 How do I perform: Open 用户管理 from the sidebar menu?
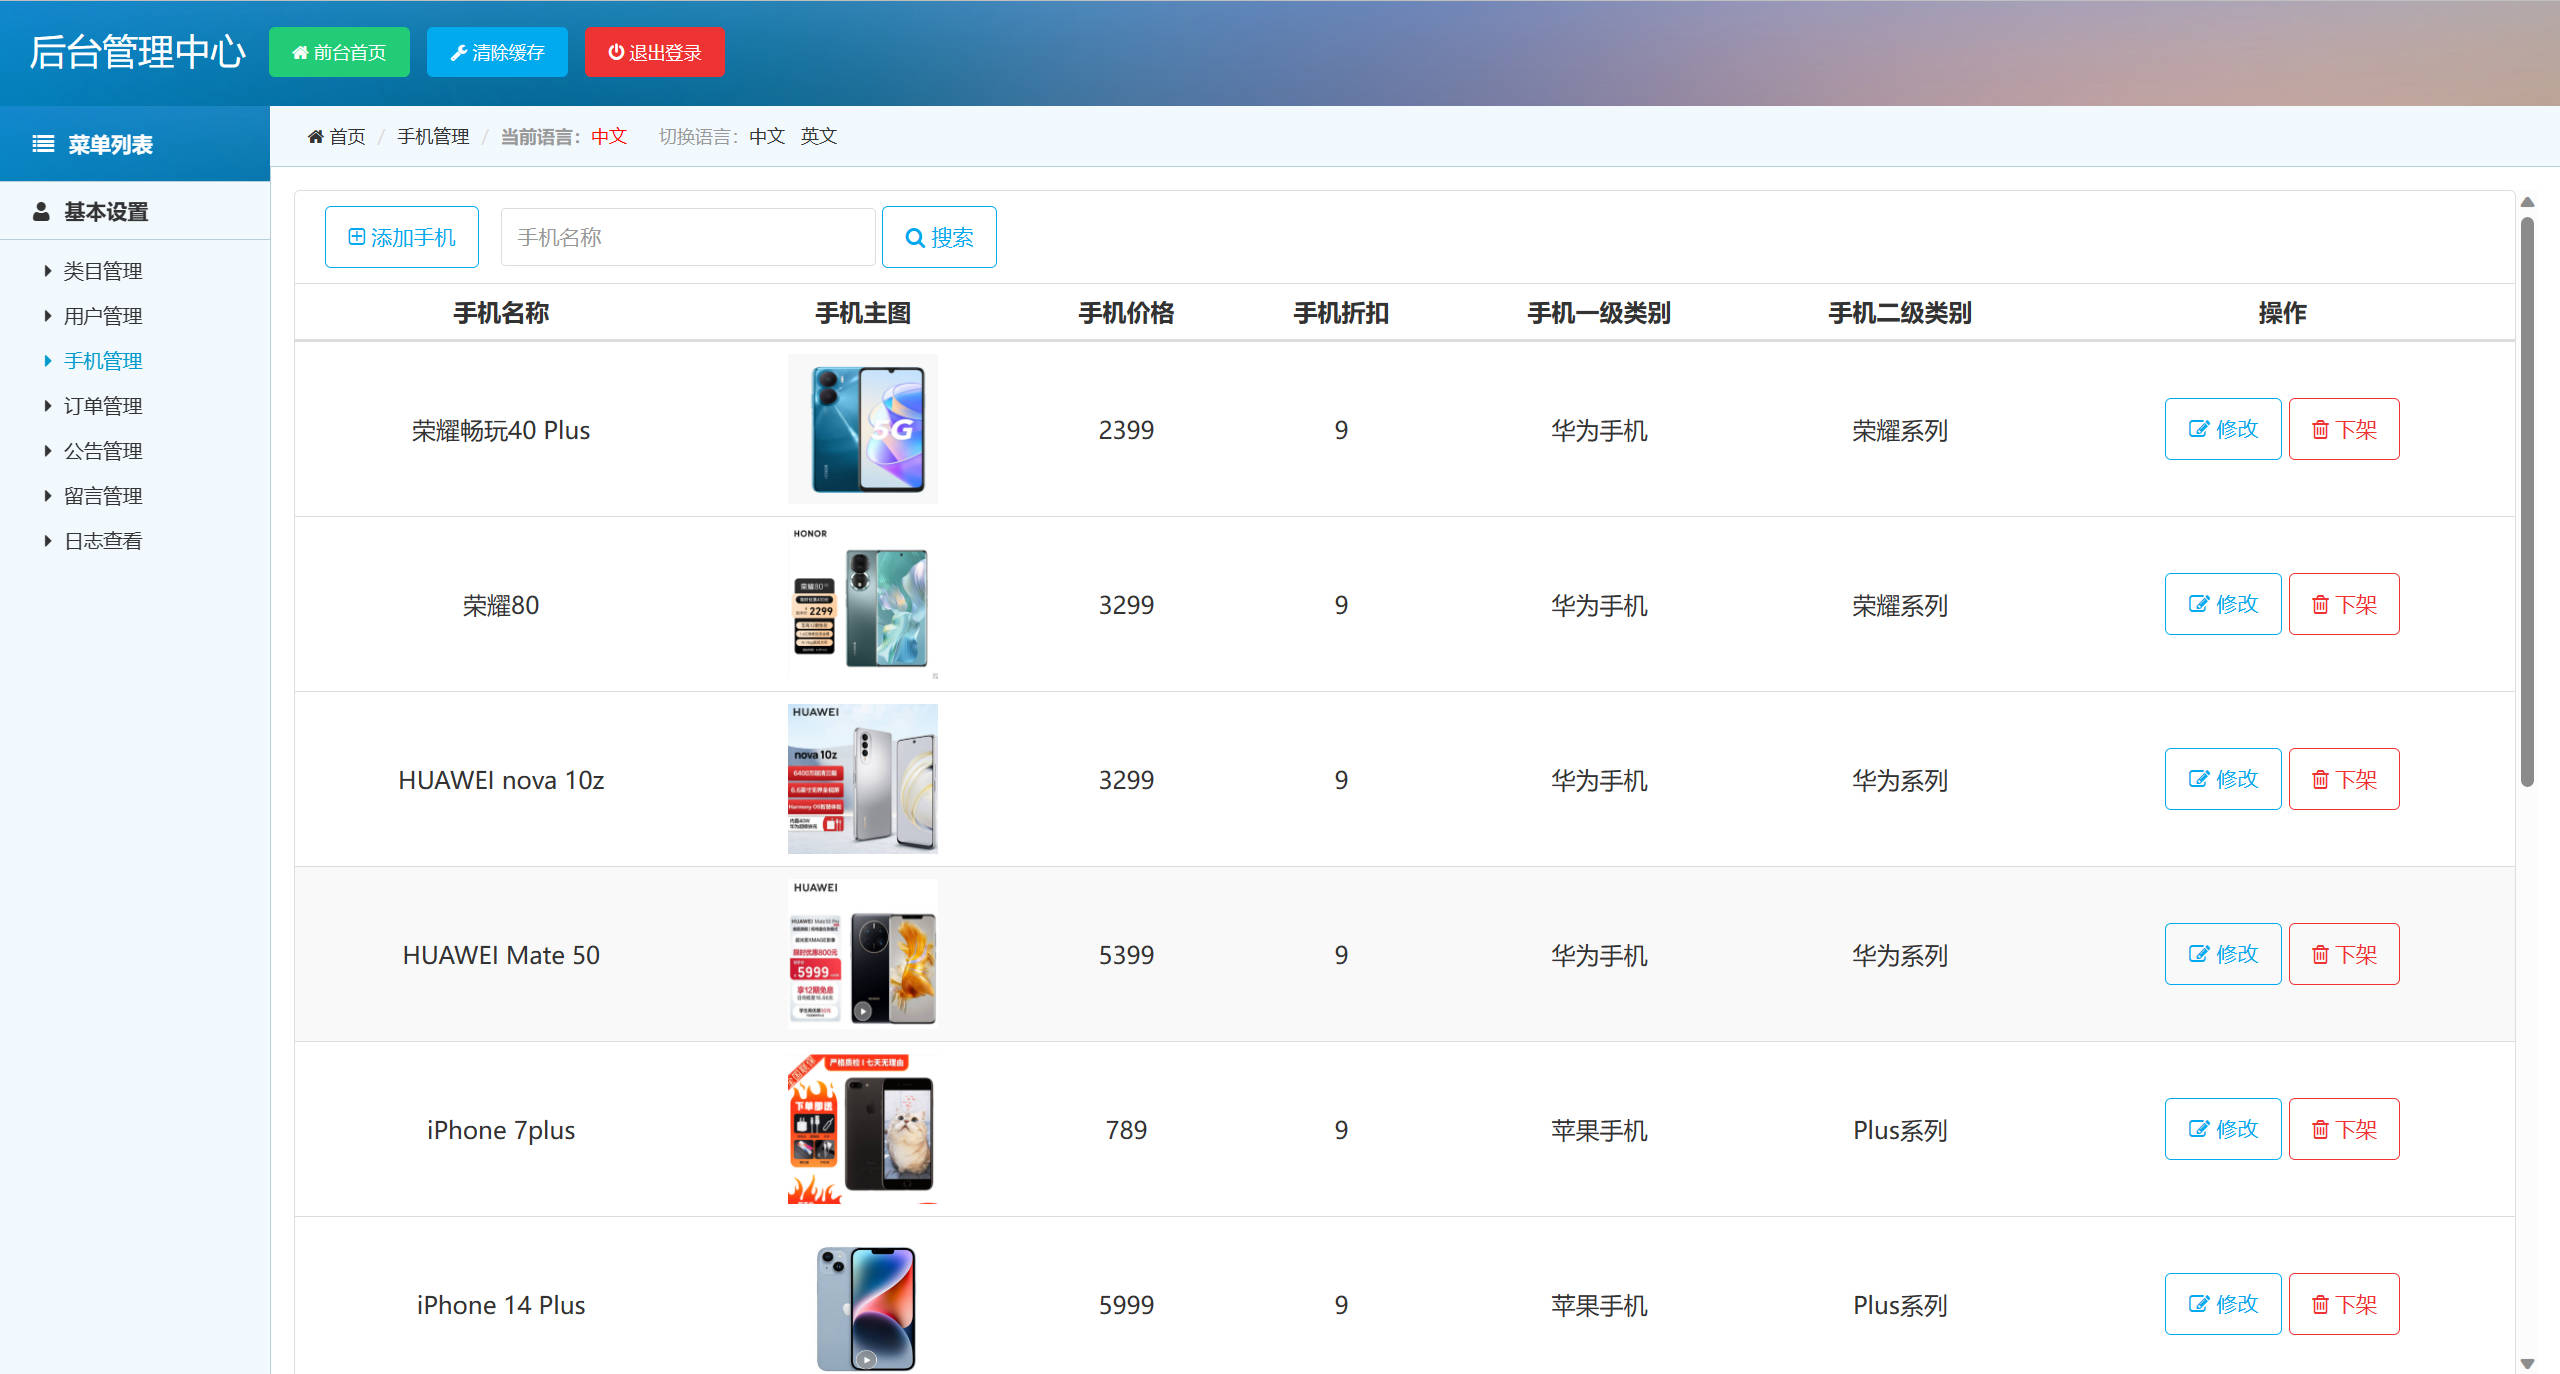pyautogui.click(x=102, y=315)
